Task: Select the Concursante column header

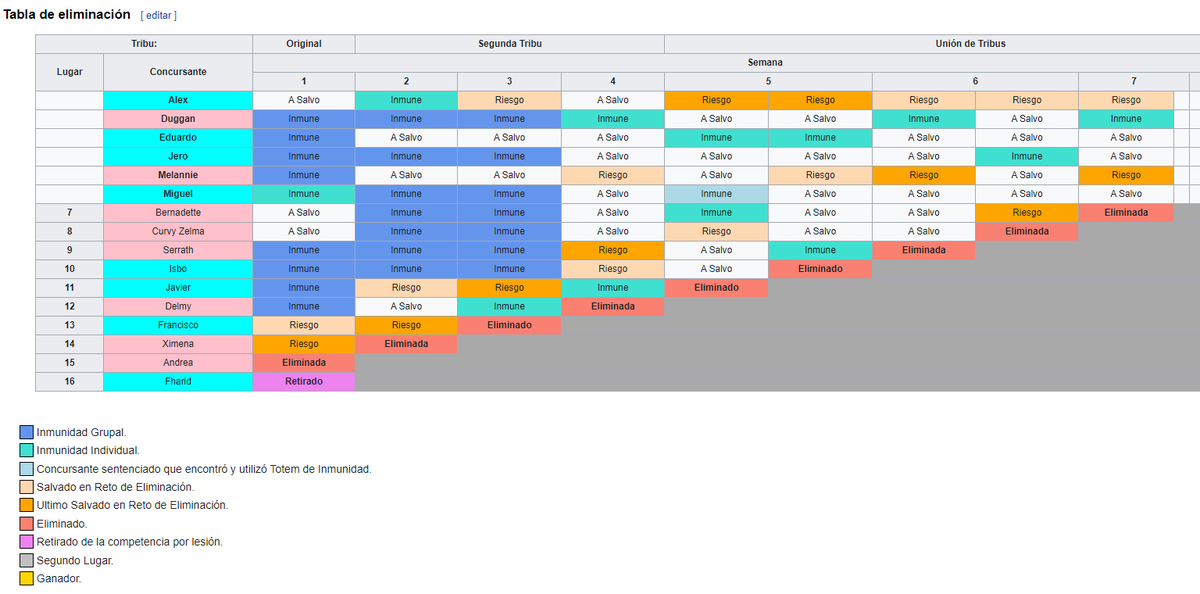Action: 178,72
